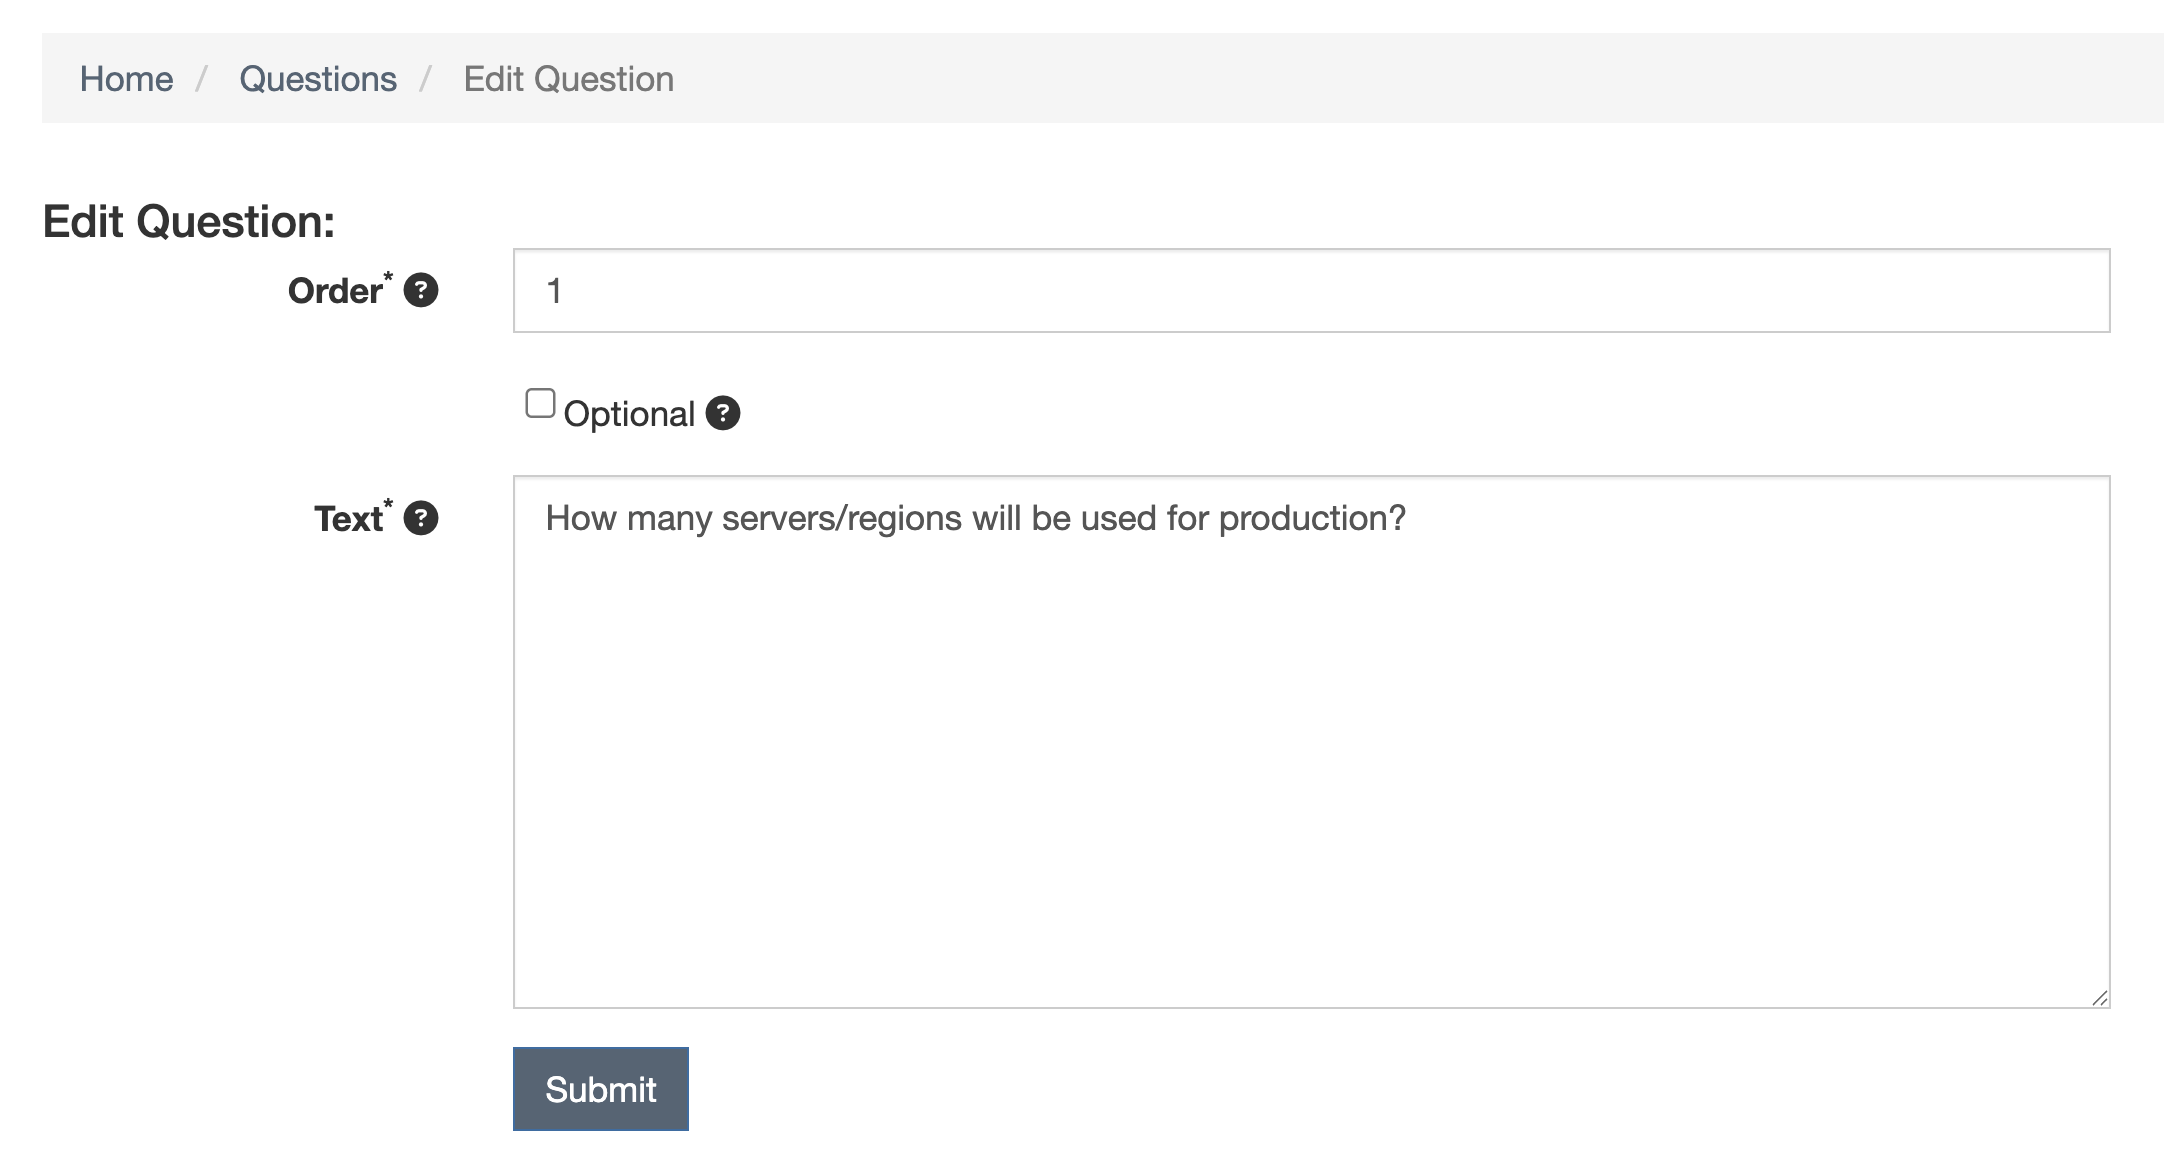2164x1164 pixels.
Task: Click the Text field label
Action: (x=348, y=519)
